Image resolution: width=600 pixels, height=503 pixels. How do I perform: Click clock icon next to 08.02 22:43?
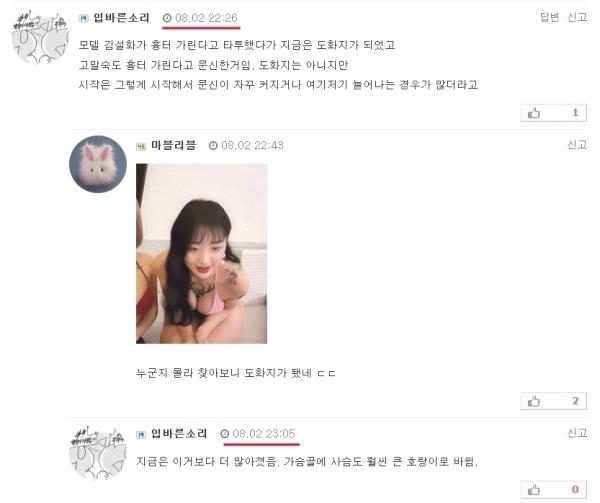(x=213, y=146)
